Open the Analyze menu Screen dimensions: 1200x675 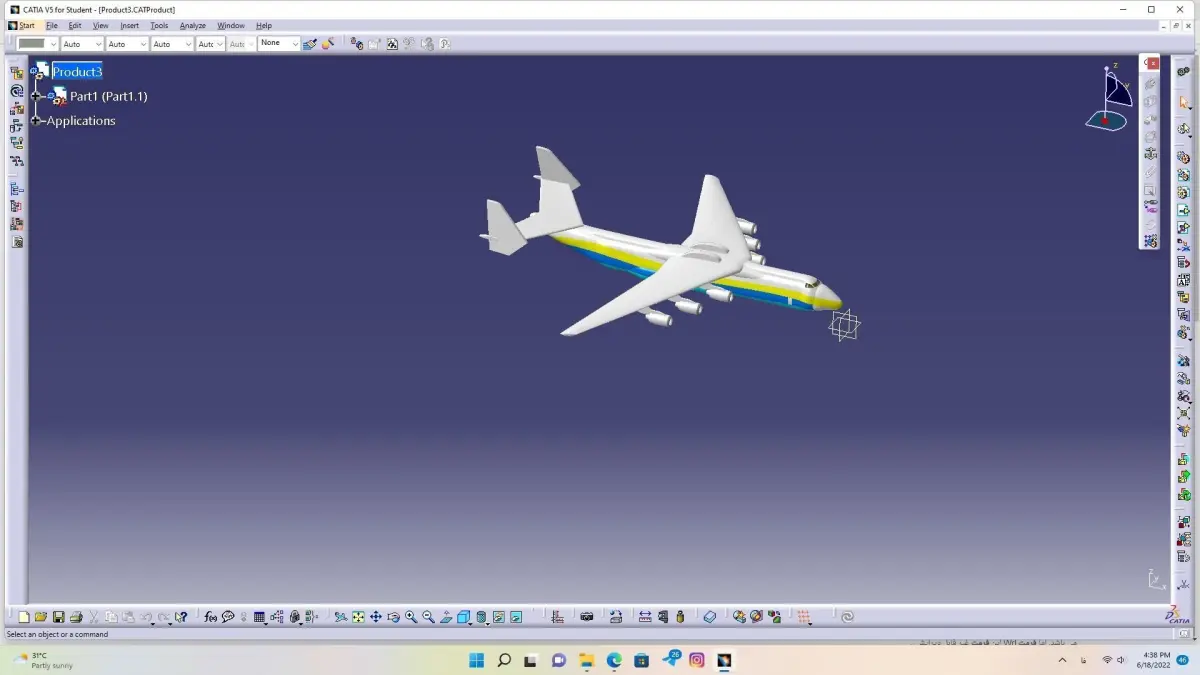(192, 25)
